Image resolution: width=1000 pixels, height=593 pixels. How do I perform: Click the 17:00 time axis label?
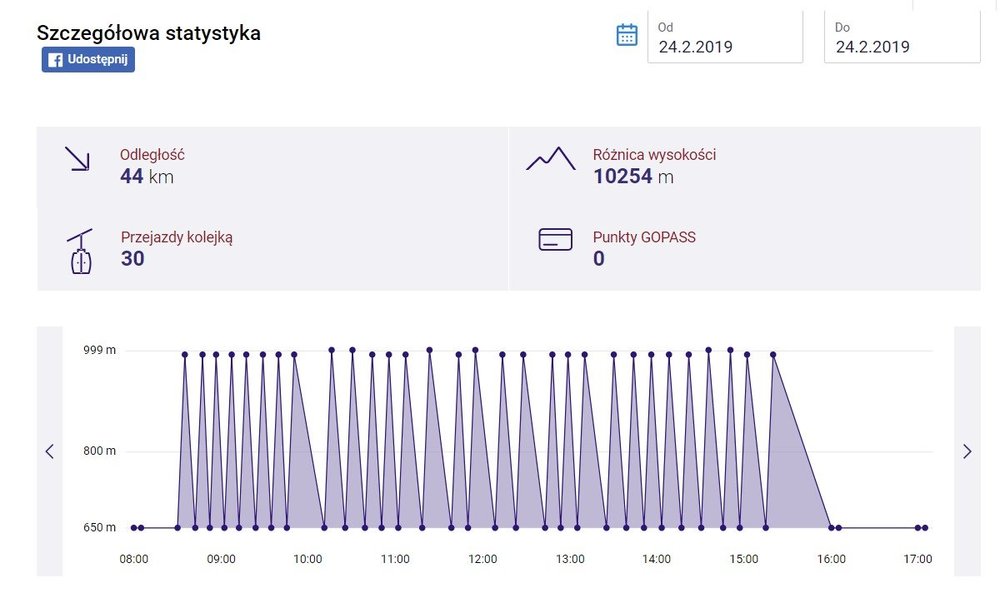click(918, 559)
